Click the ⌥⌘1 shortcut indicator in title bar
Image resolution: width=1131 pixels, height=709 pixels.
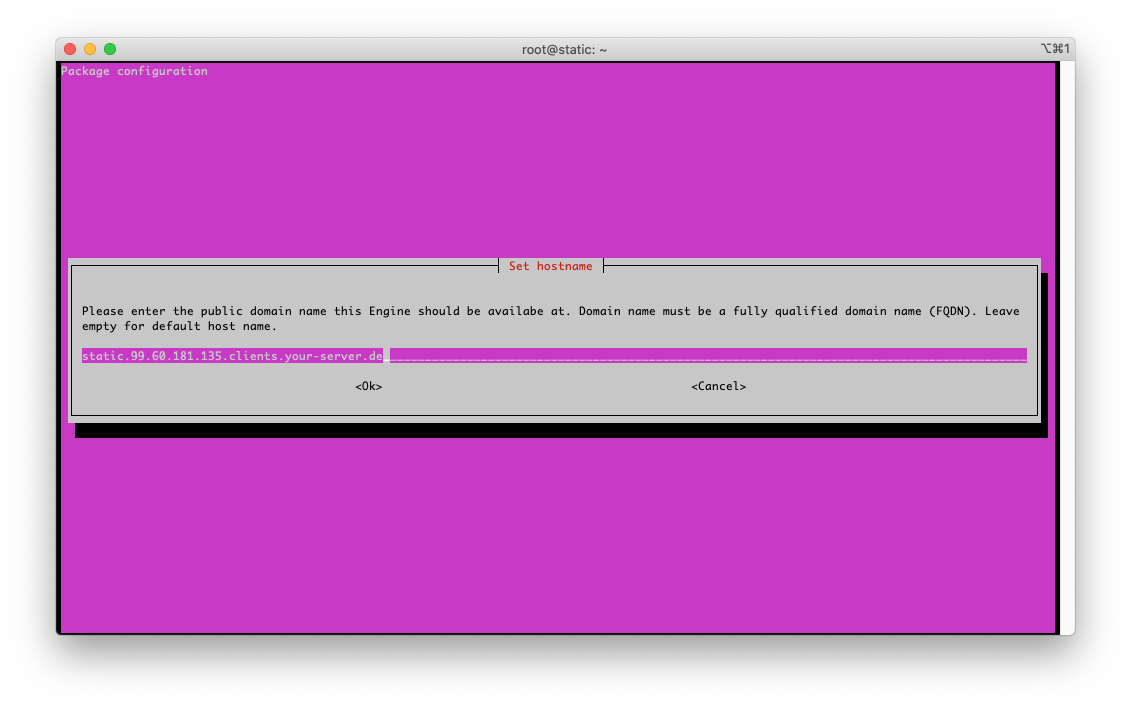point(1055,49)
